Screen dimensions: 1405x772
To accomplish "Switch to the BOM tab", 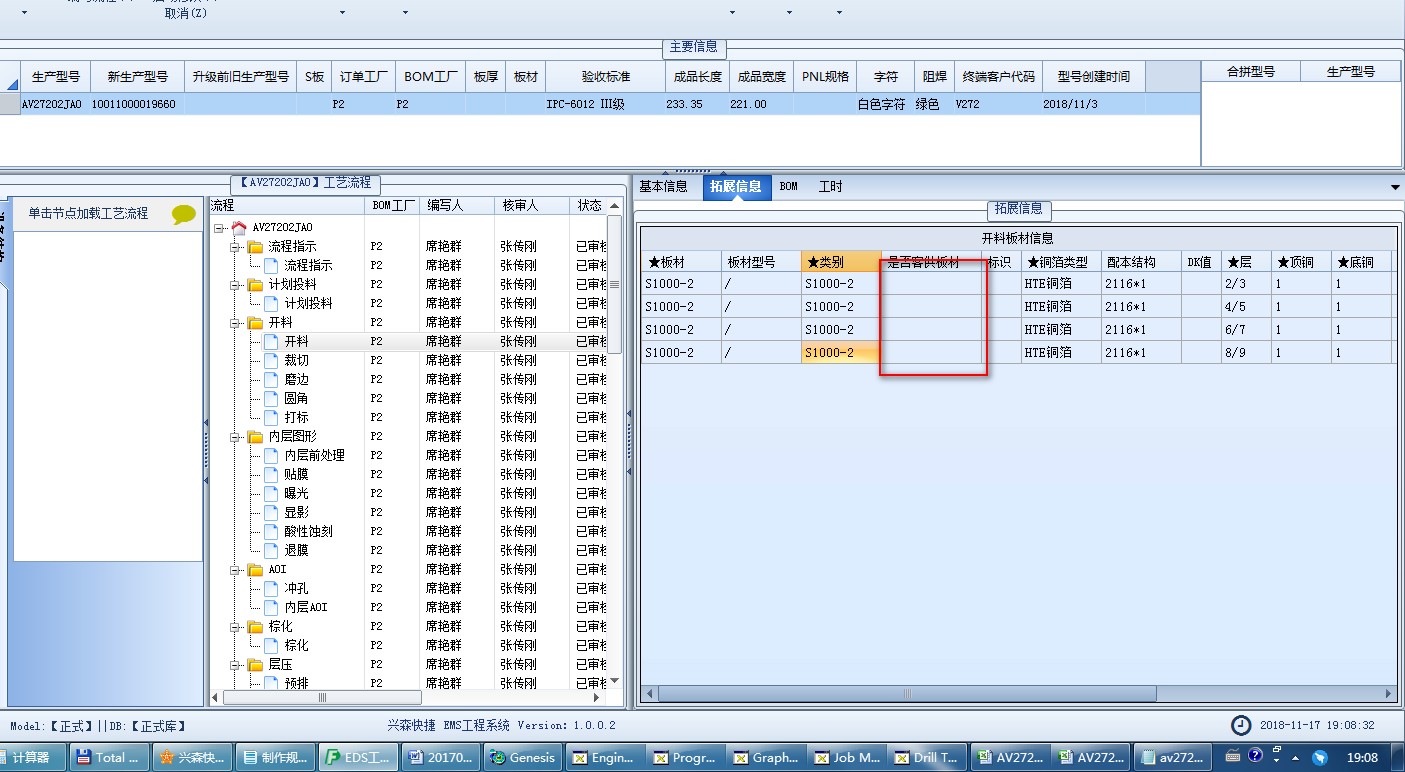I will [x=789, y=186].
